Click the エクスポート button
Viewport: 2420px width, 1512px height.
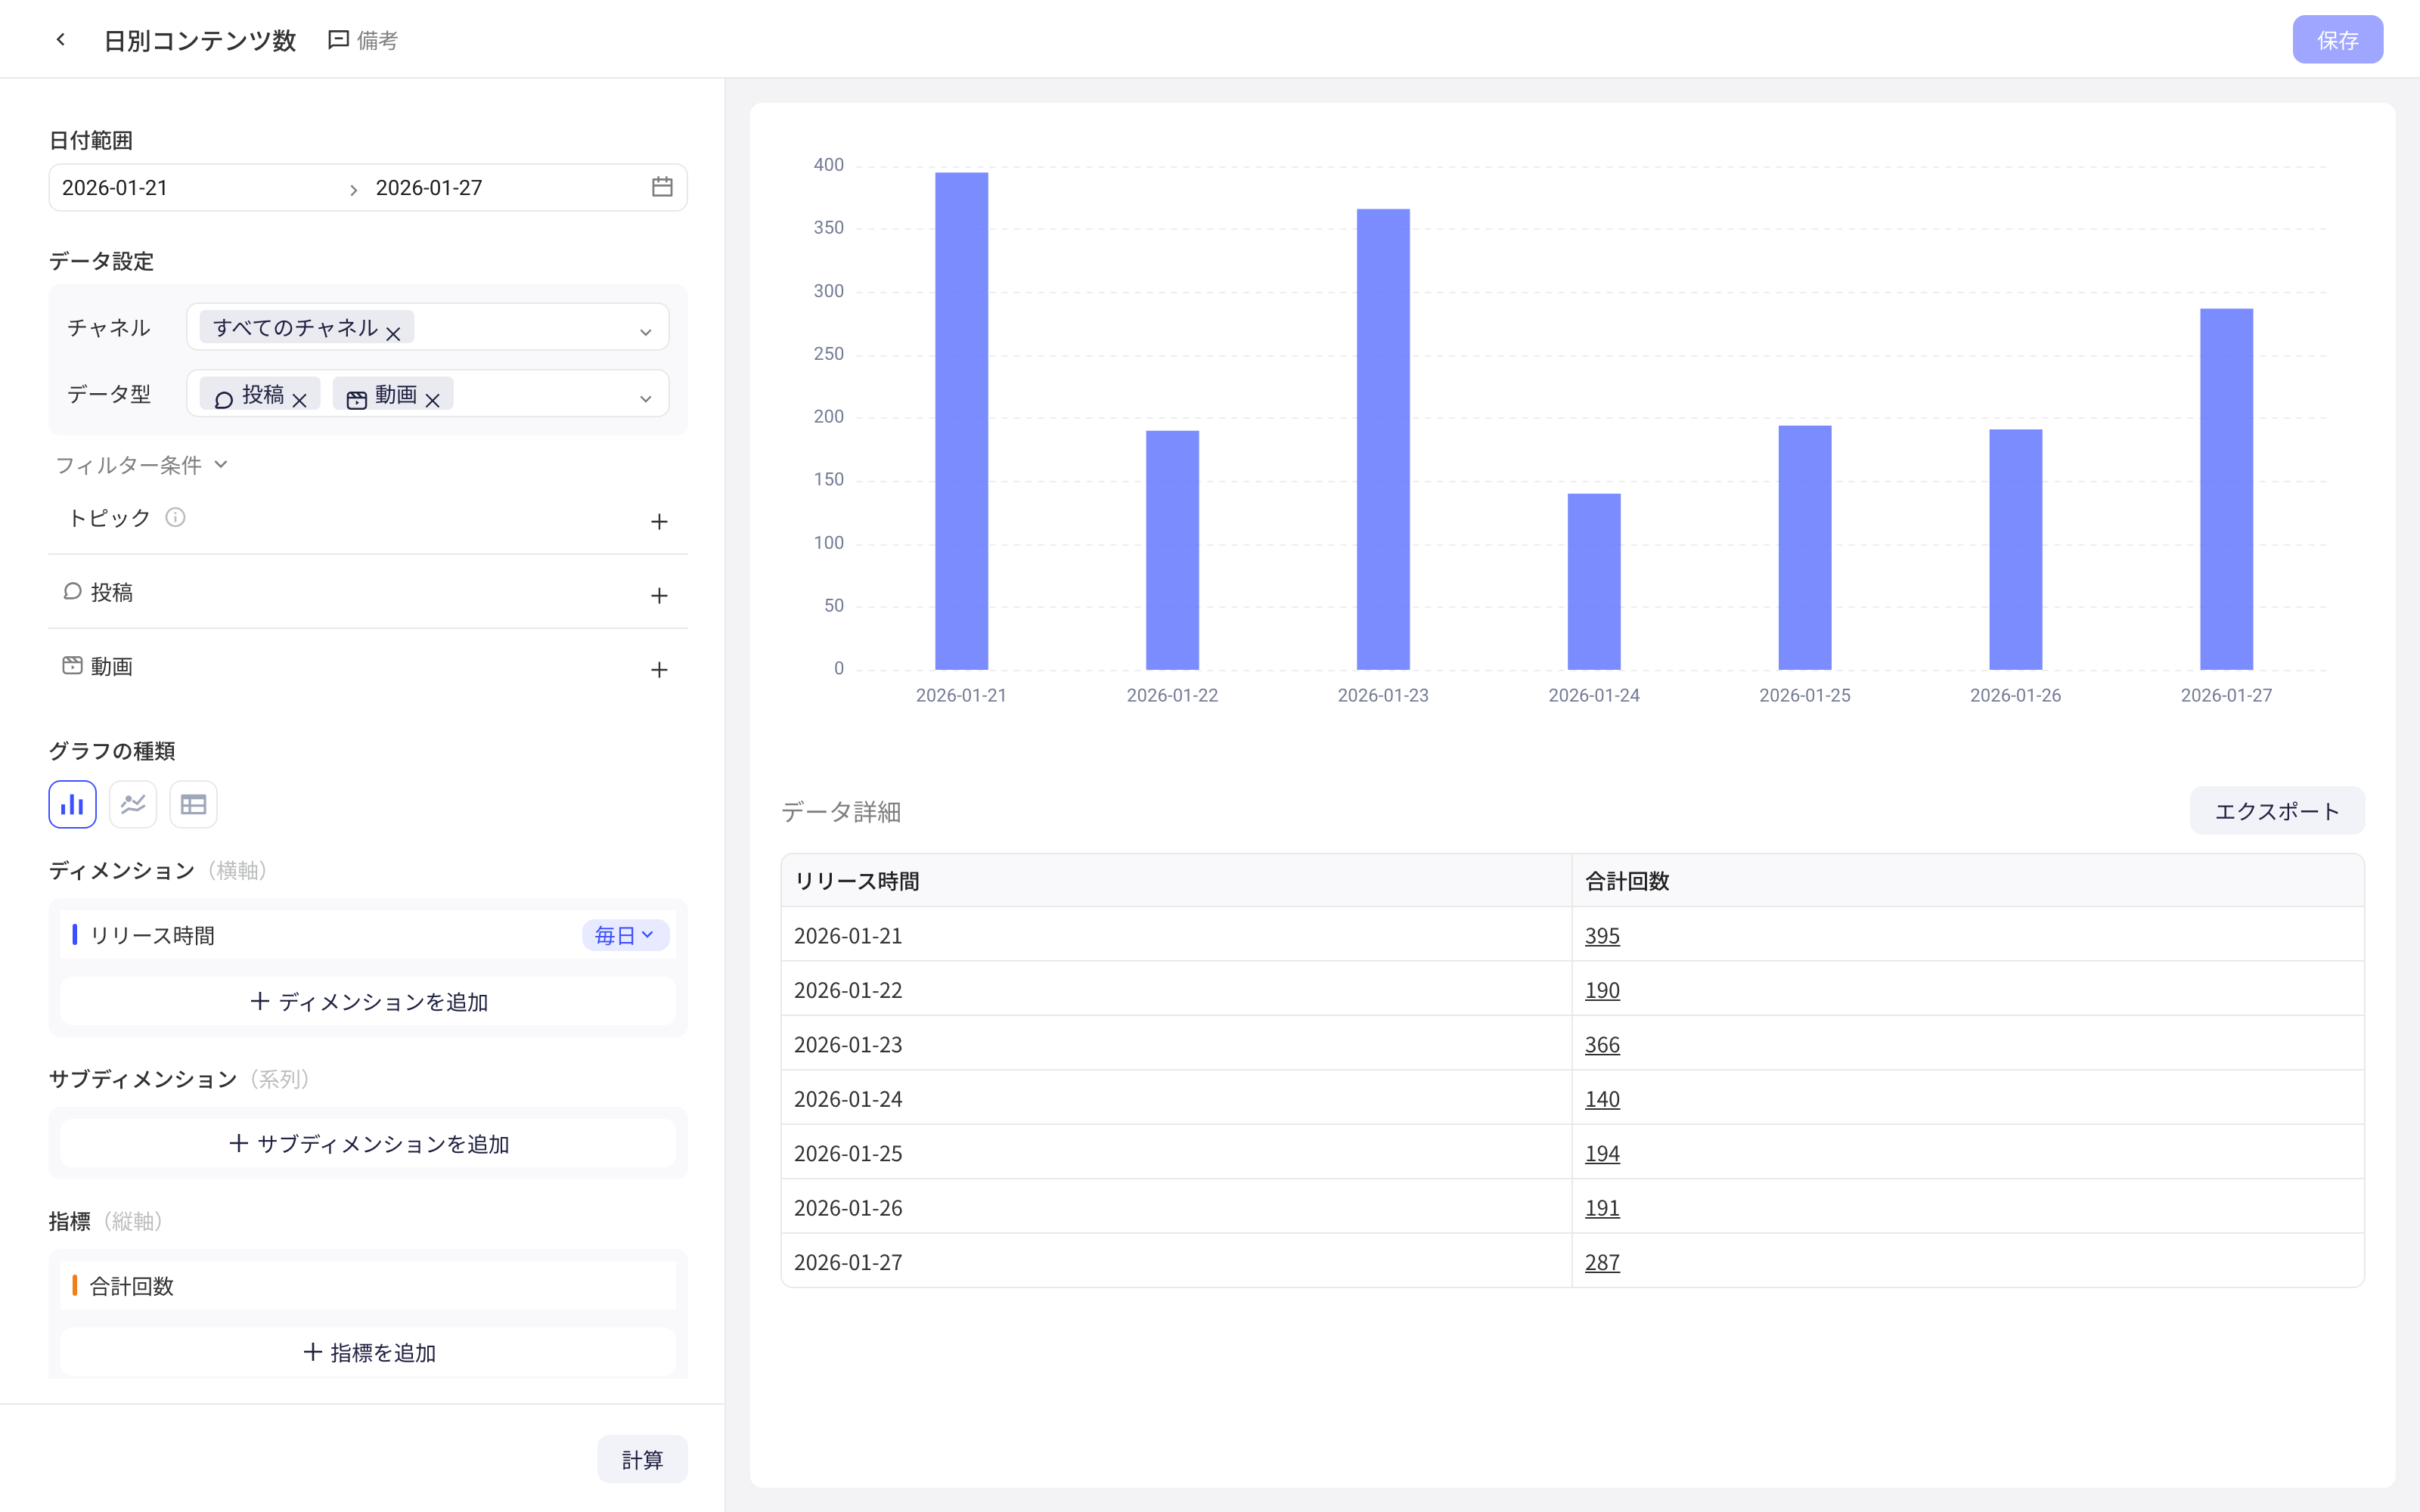2277,811
